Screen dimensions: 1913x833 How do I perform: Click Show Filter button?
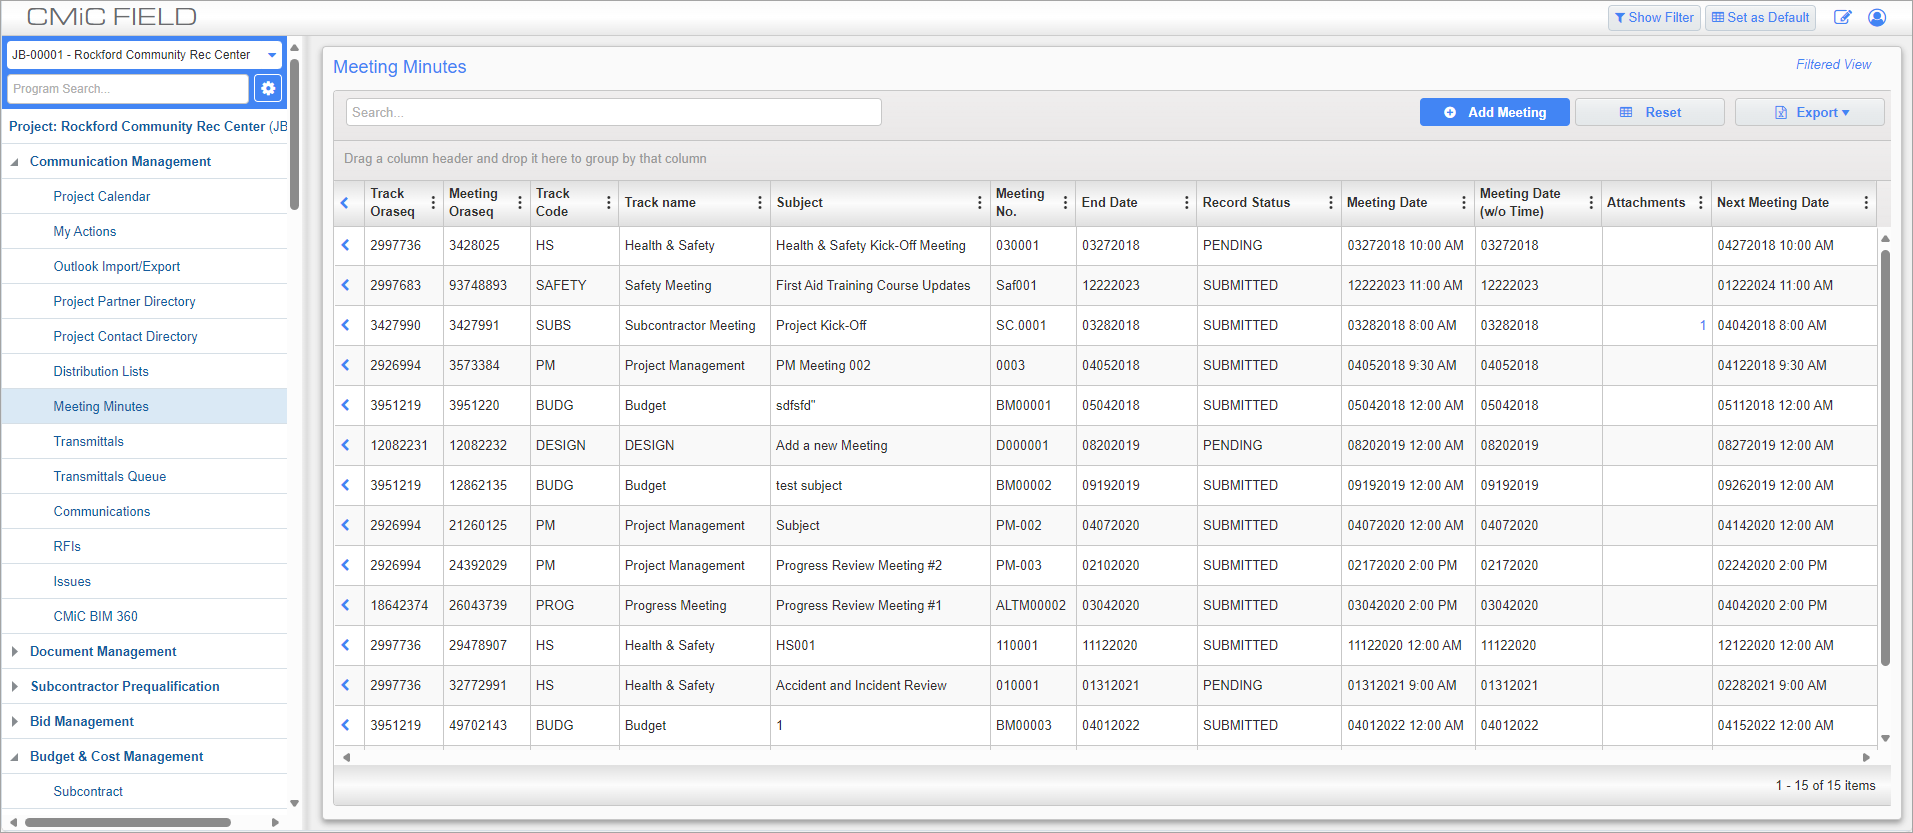[1654, 17]
